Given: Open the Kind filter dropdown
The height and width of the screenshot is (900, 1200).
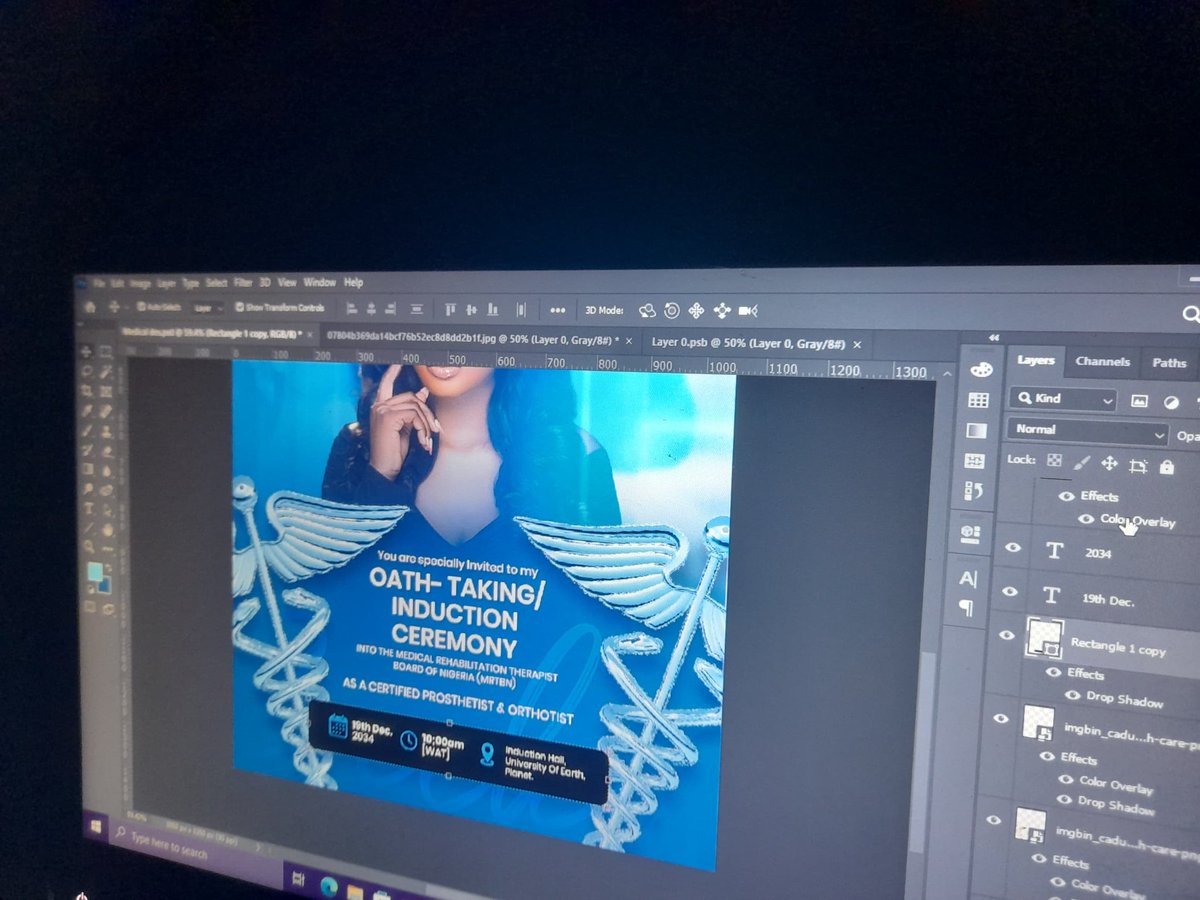Looking at the screenshot, I should click(1063, 399).
